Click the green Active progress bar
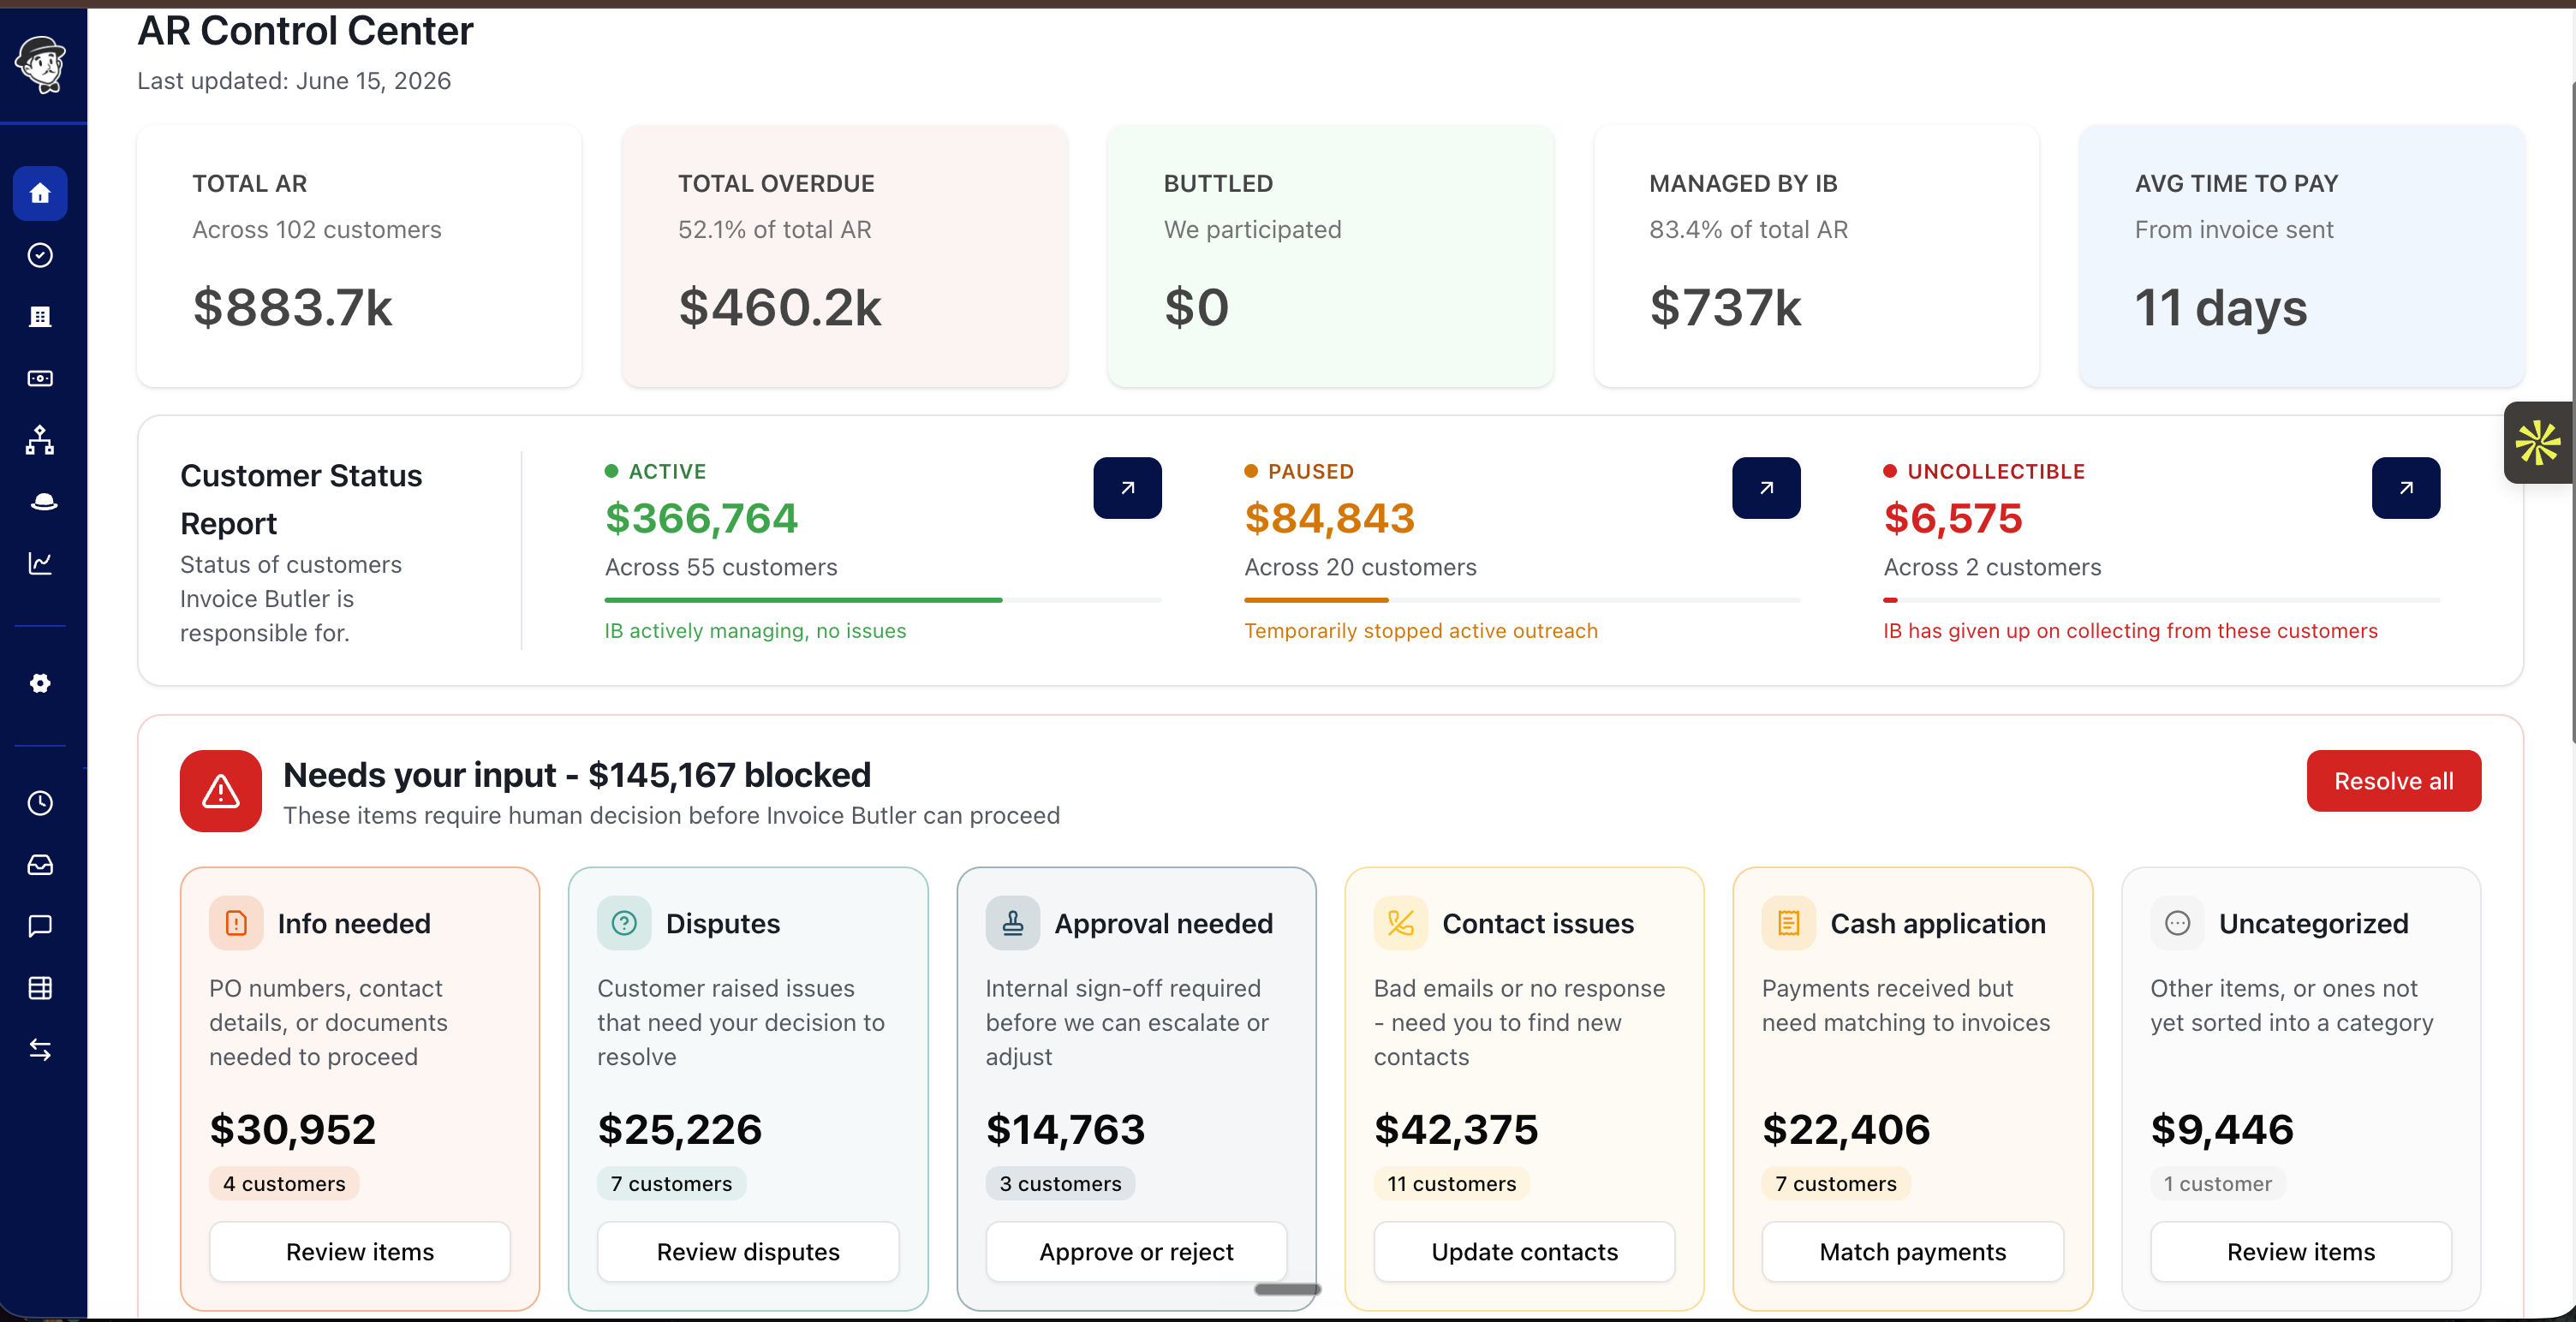 [882, 600]
